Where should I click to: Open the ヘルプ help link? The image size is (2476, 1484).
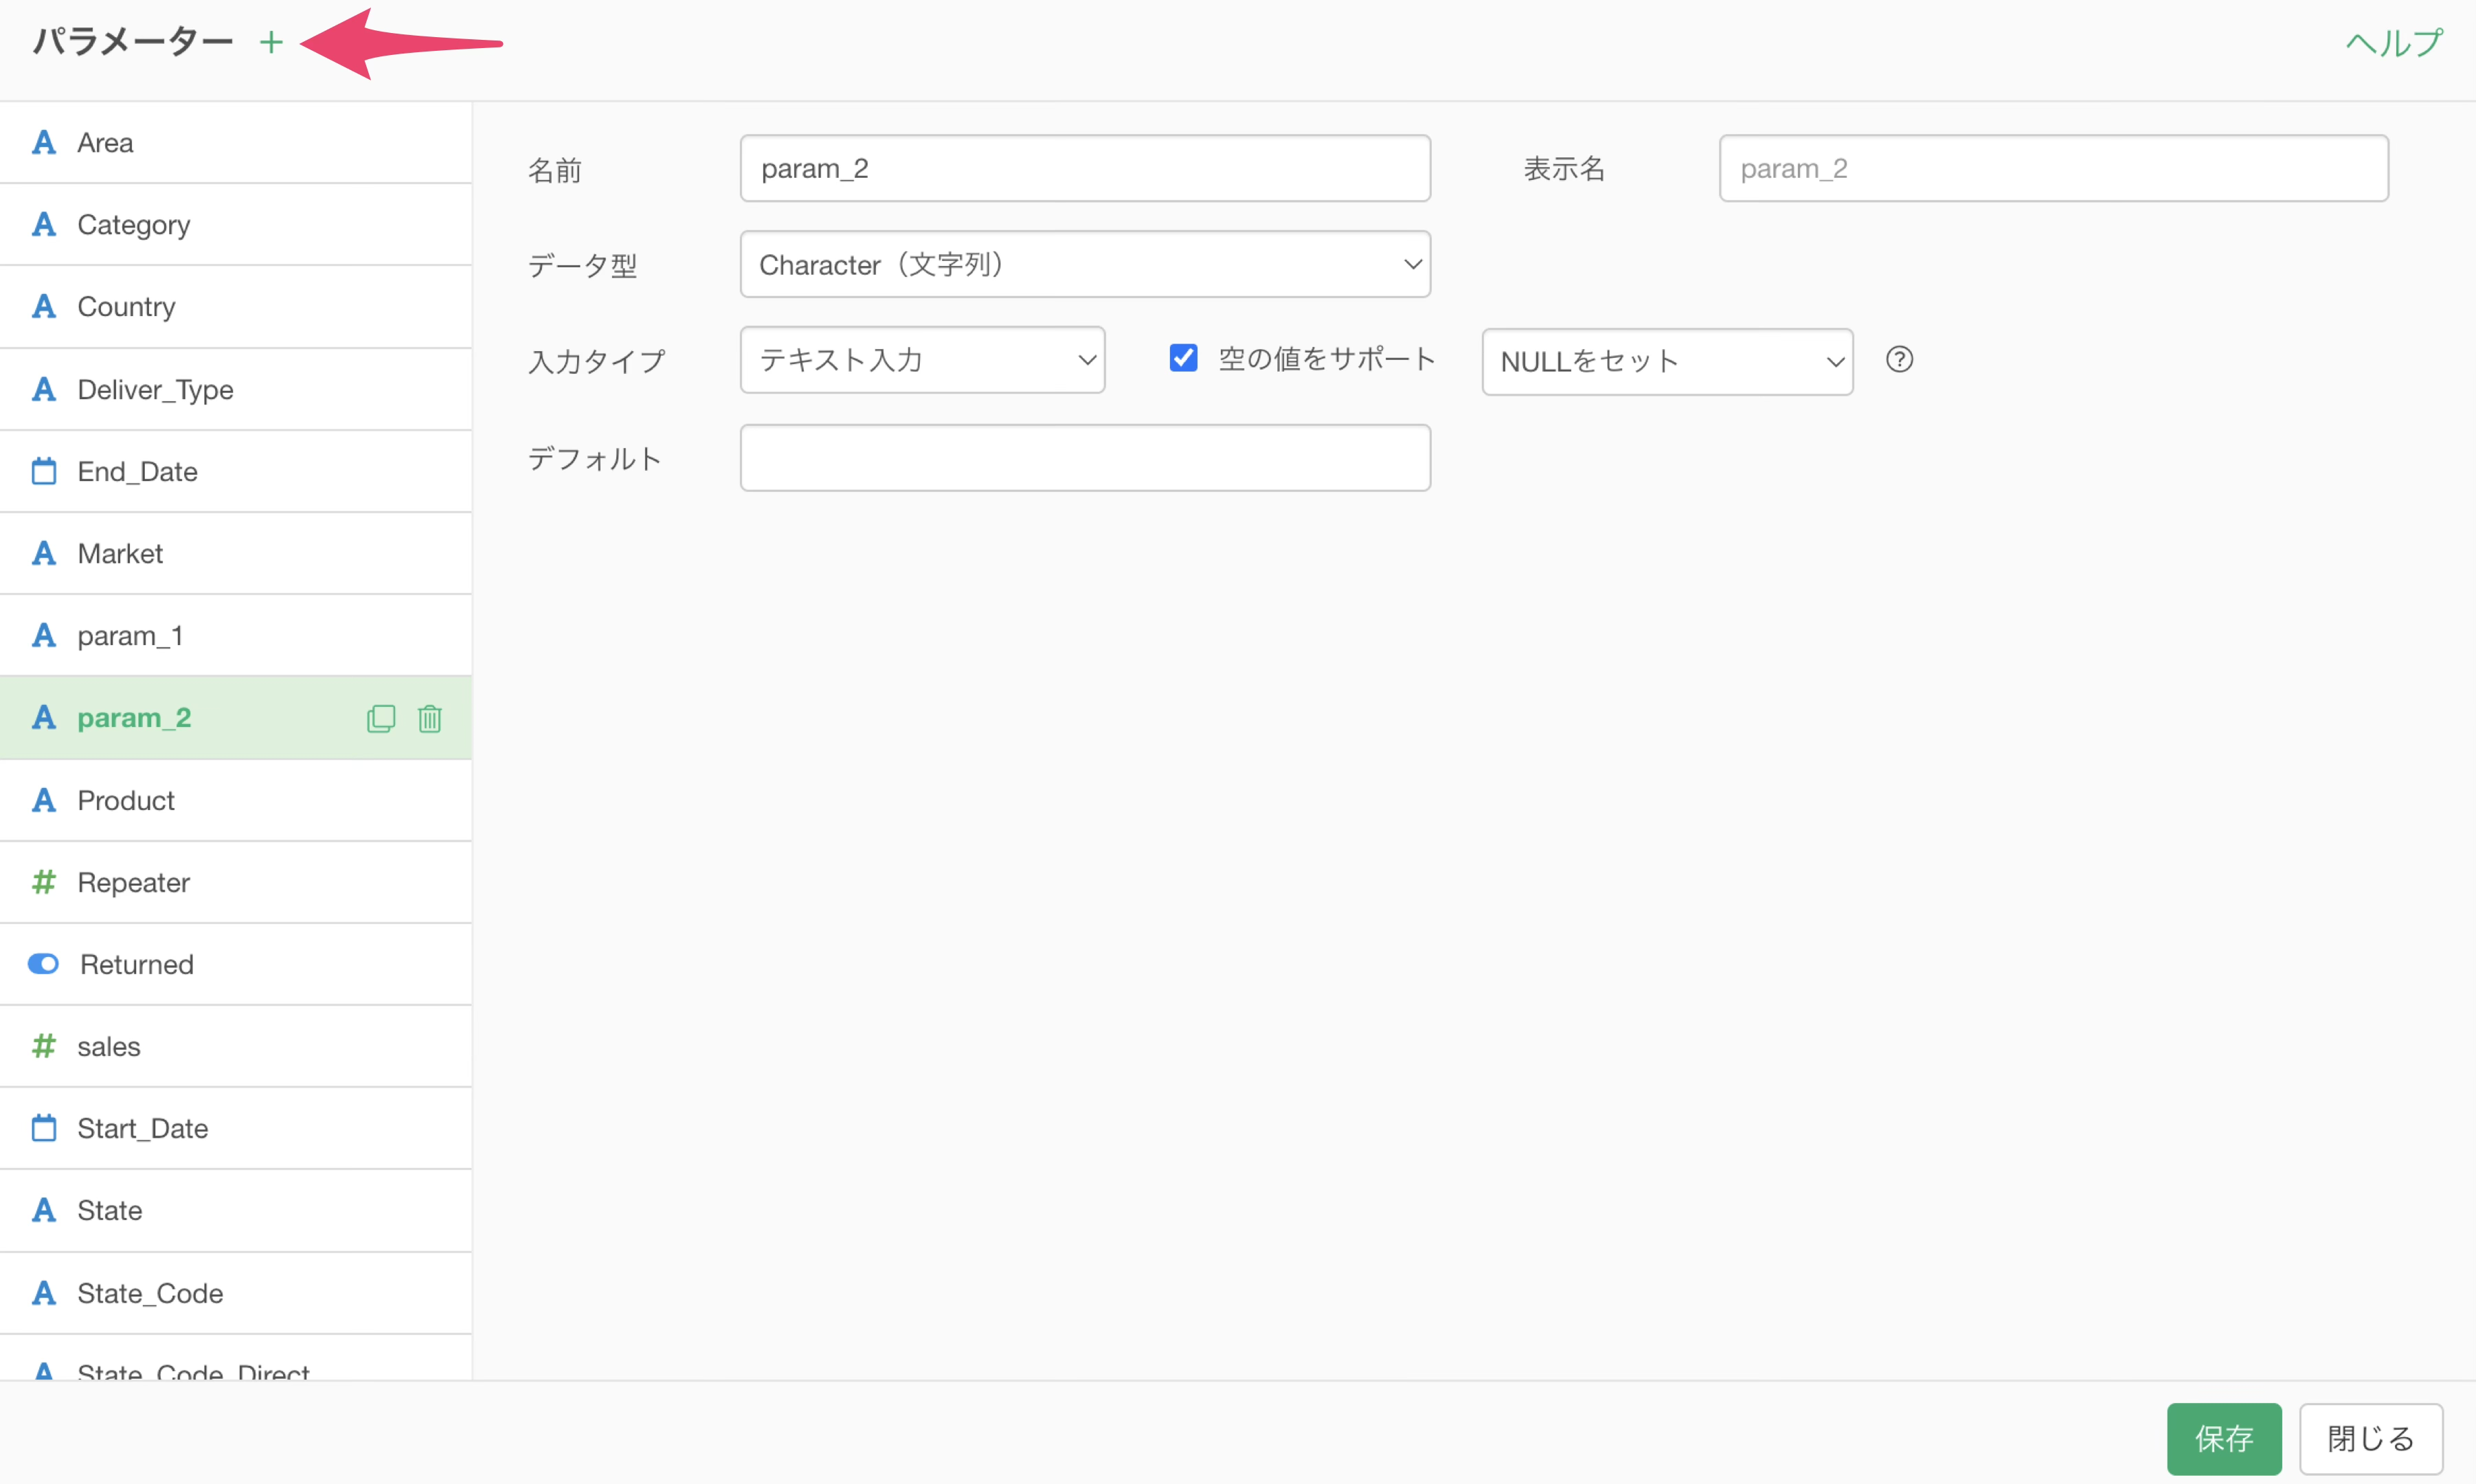[x=2393, y=43]
